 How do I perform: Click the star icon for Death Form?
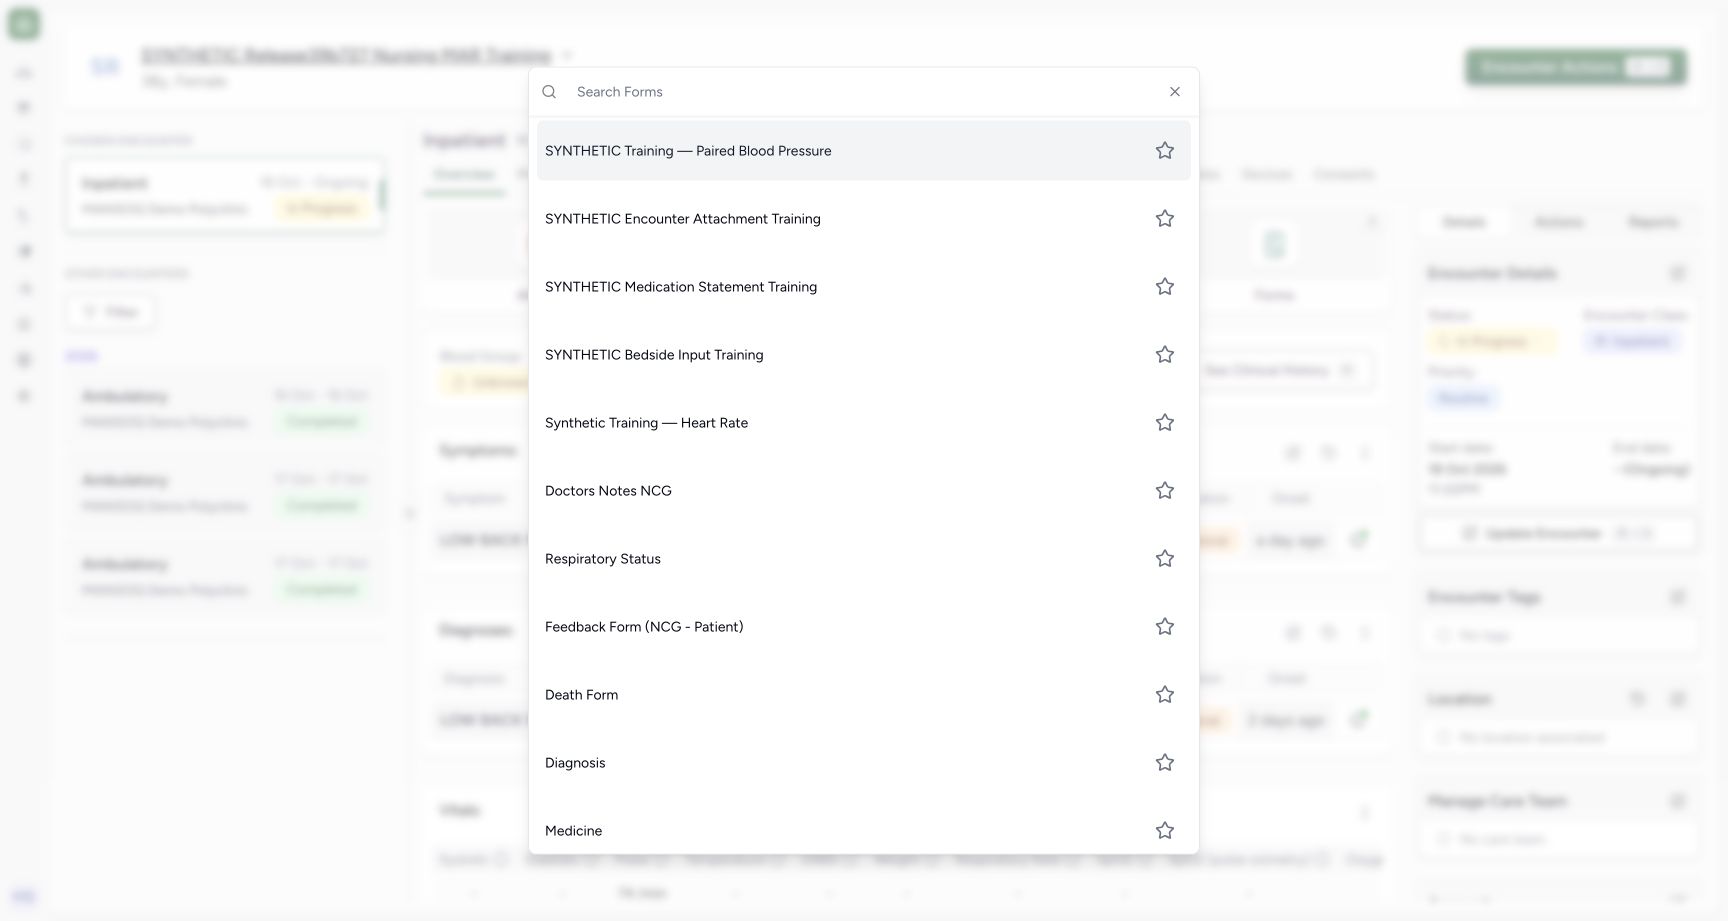coord(1165,695)
